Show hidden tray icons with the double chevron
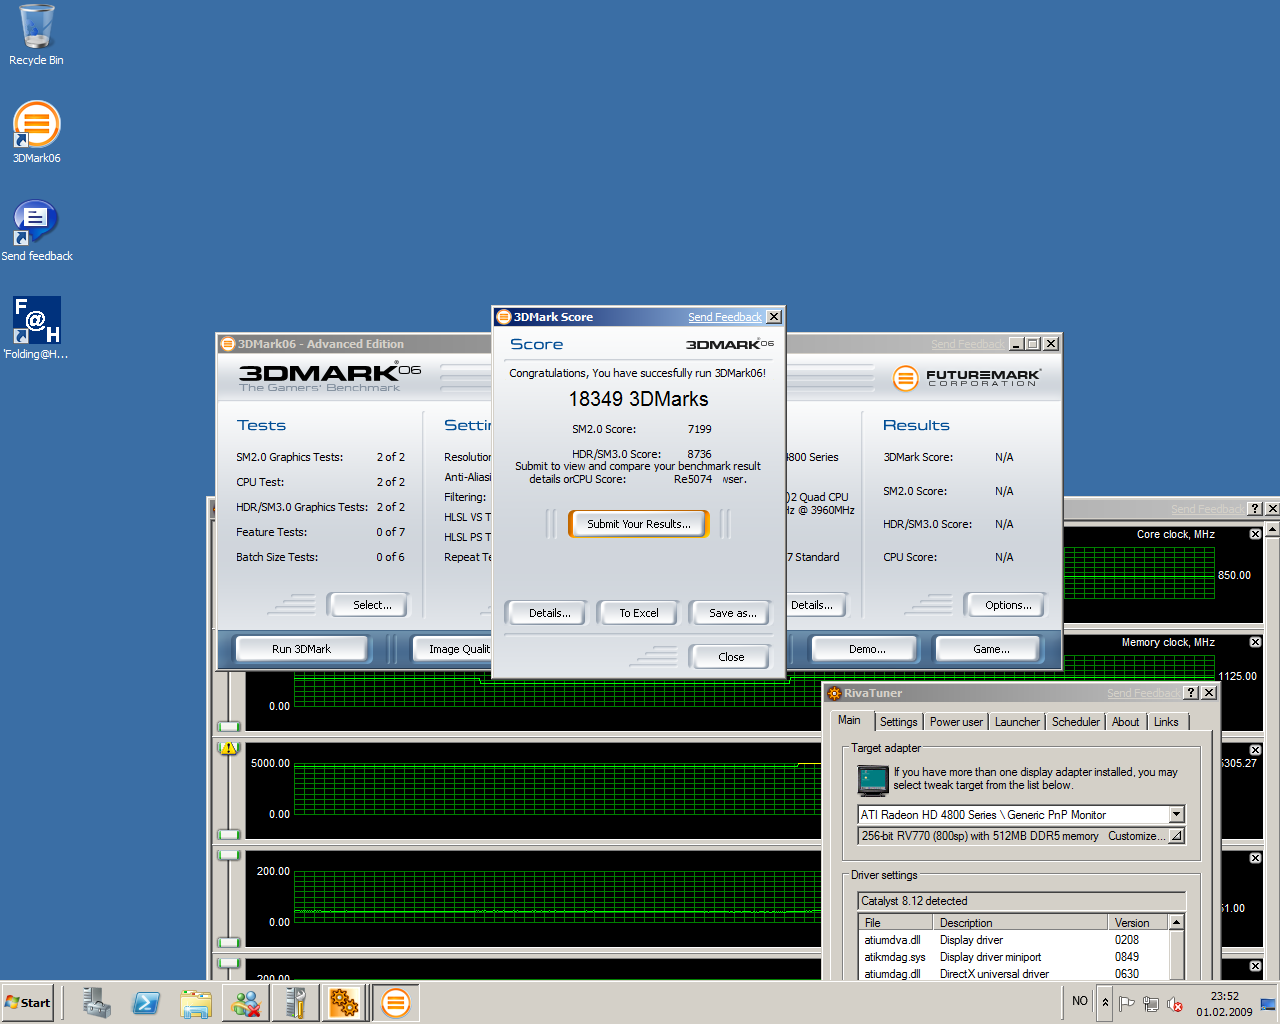This screenshot has width=1280, height=1024. point(1105,1003)
